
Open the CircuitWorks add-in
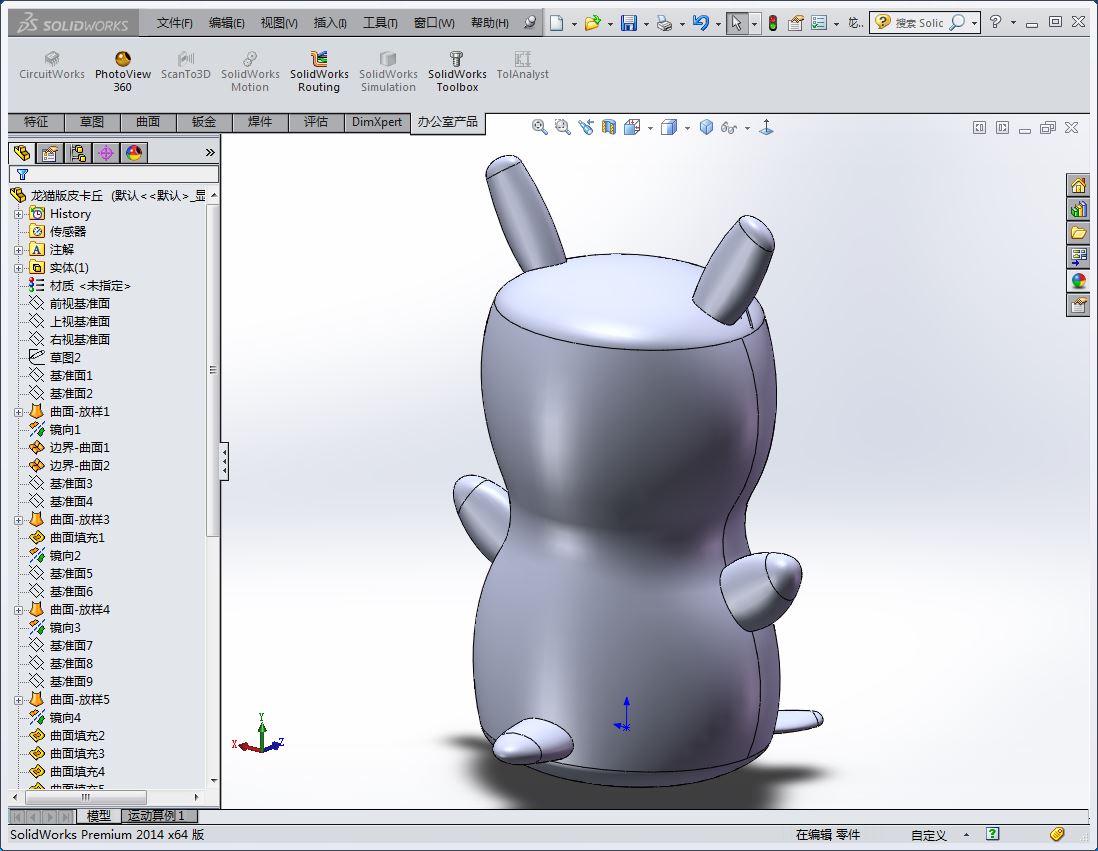point(52,66)
